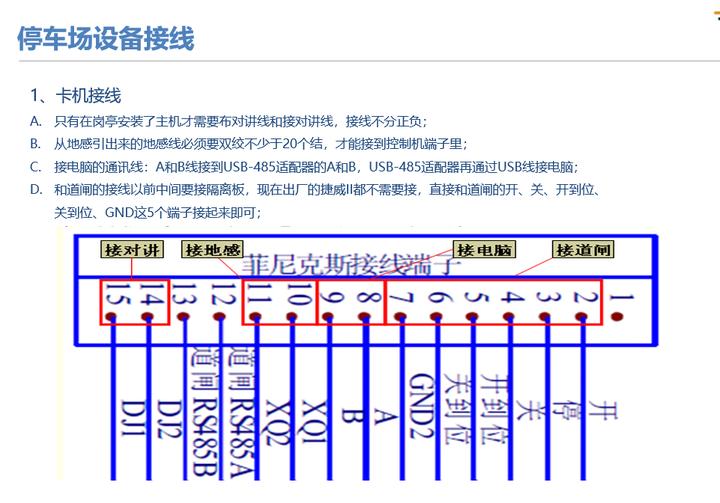
Task: Click the 接道闸 label box
Action: 583,250
